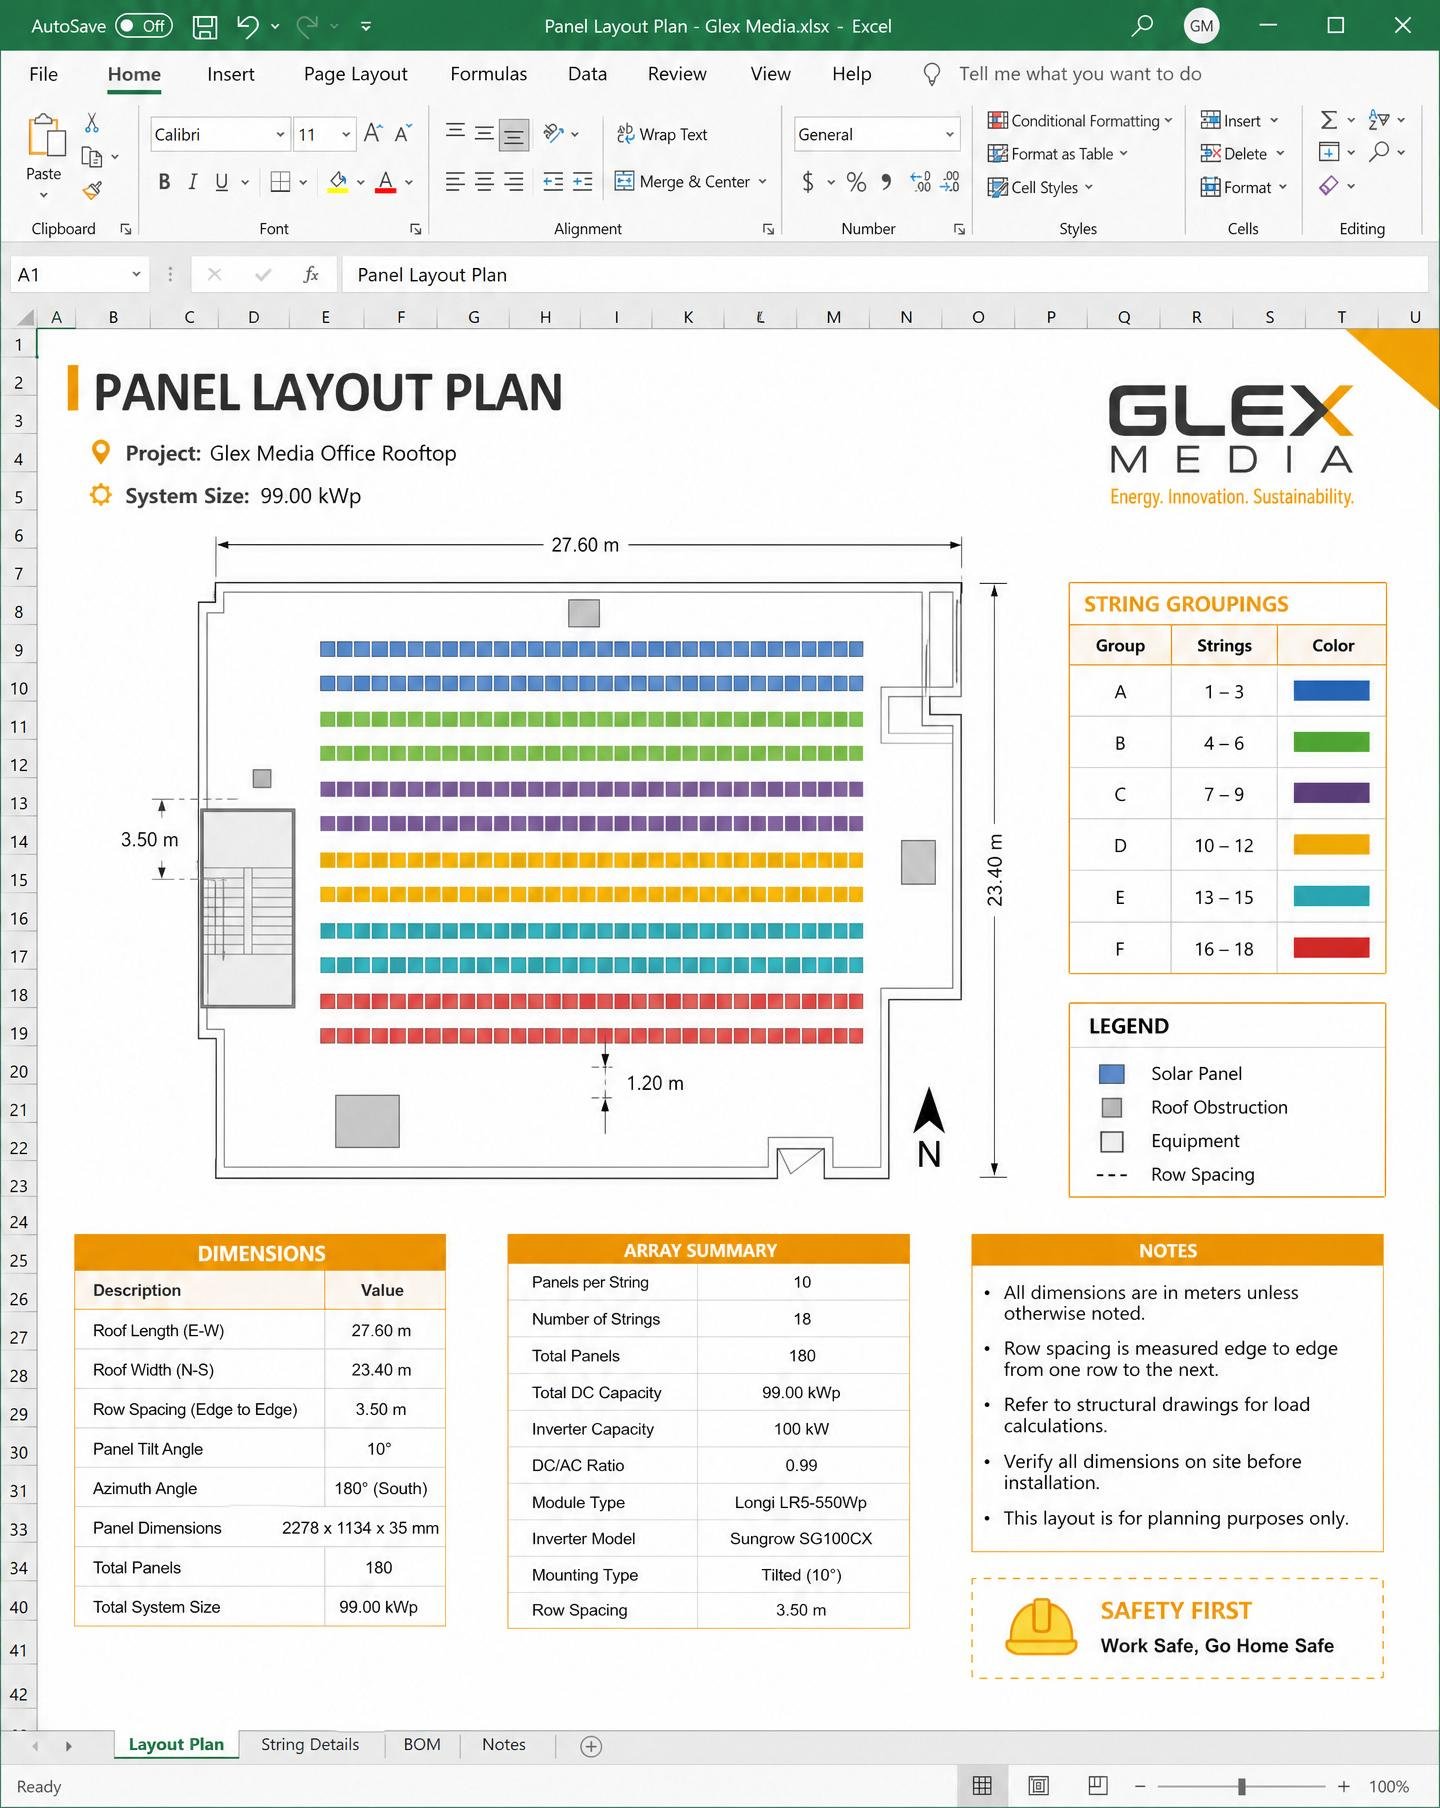
Task: Click the Top Align icon
Action: pos(455,131)
